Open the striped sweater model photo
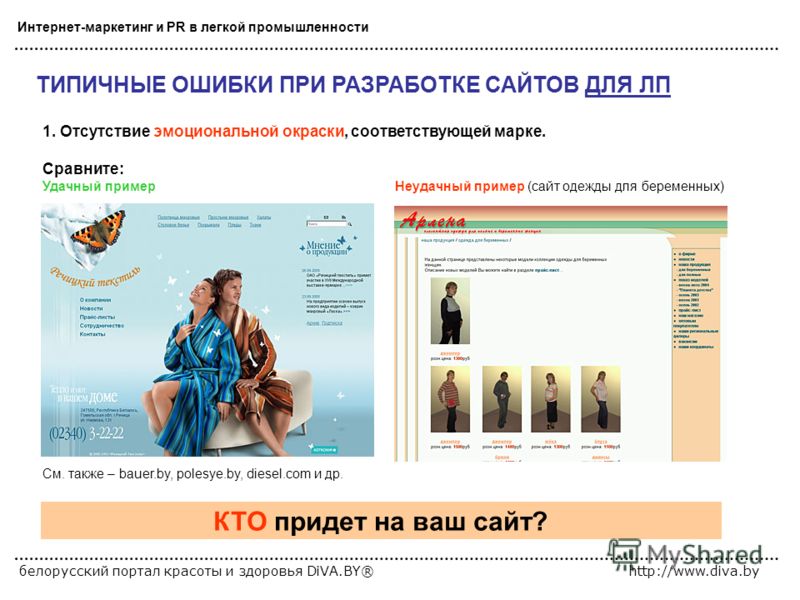 coord(450,399)
